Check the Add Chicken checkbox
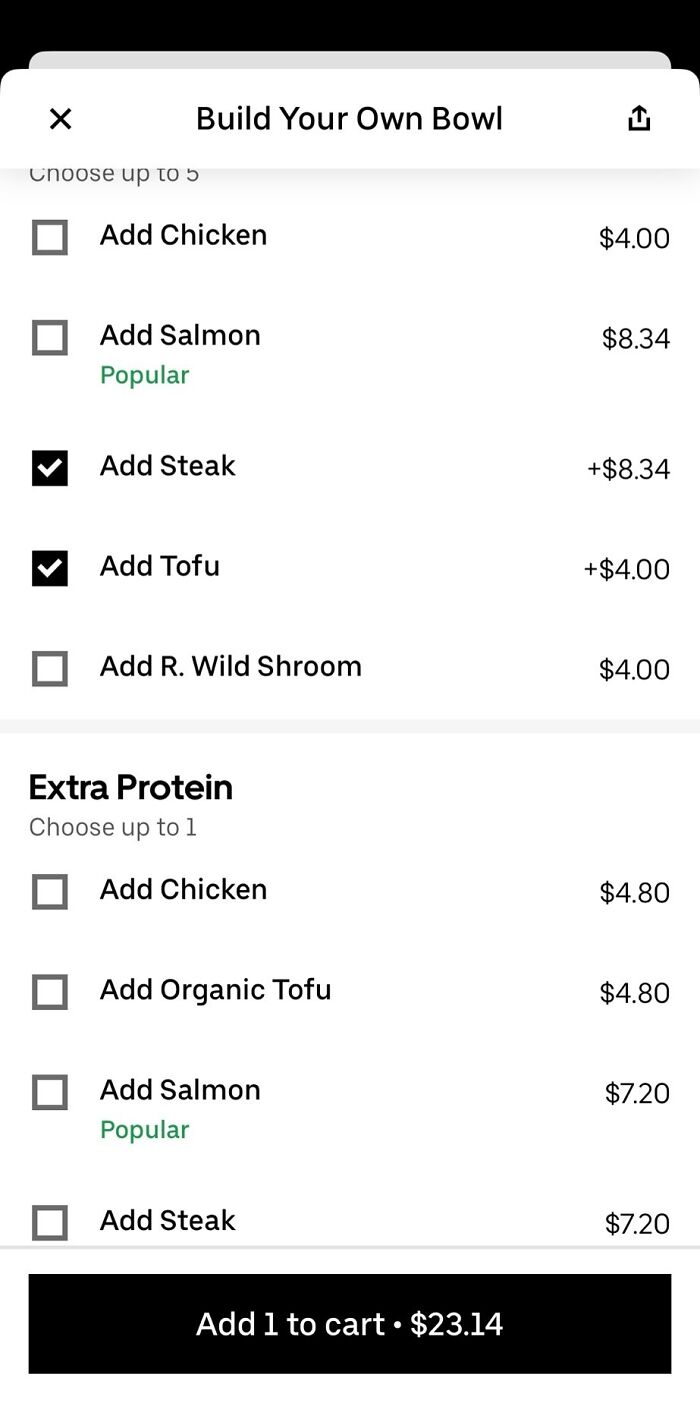Viewport: 700px width, 1409px height. pos(49,238)
